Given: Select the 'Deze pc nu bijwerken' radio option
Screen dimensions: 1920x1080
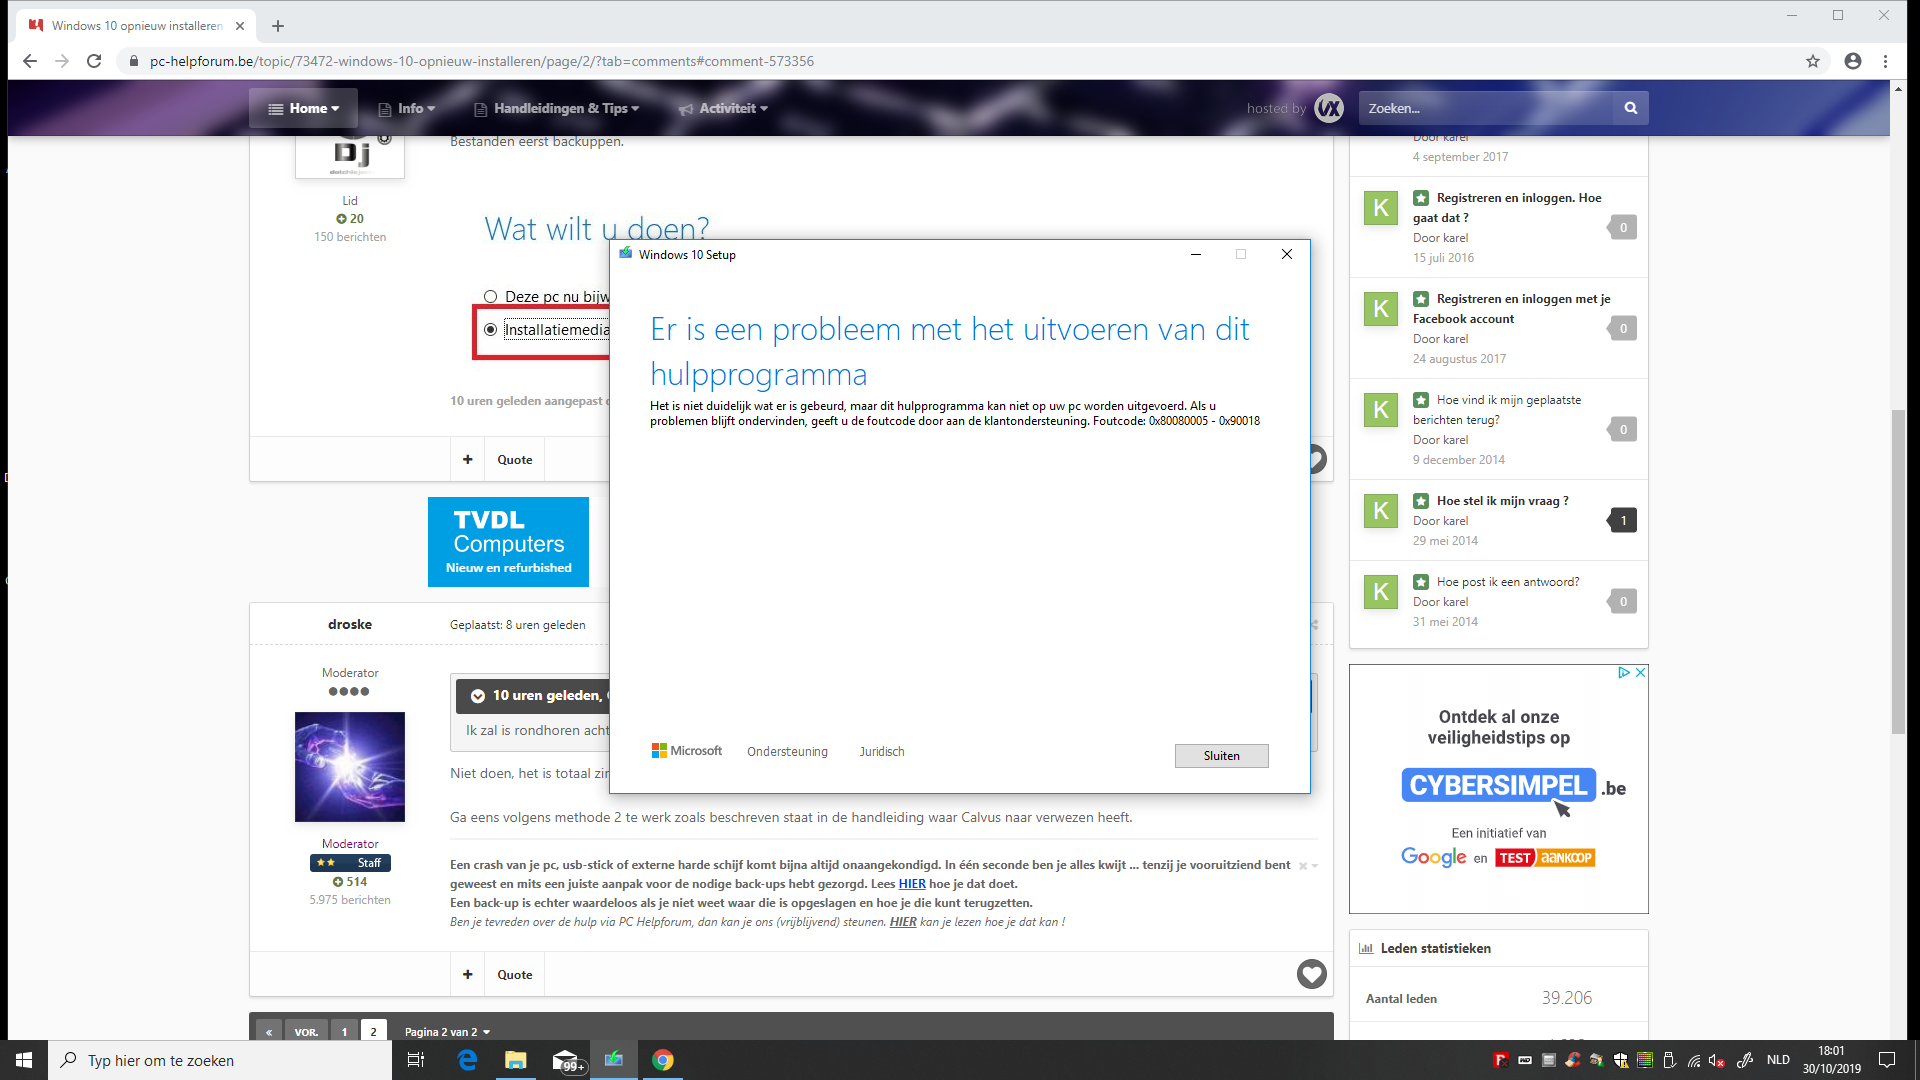Looking at the screenshot, I should pos(490,297).
